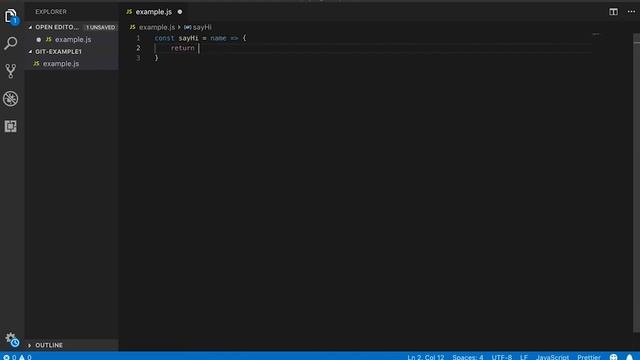
Task: Click the sayHi breadcrumb symbol
Action: tap(198, 27)
